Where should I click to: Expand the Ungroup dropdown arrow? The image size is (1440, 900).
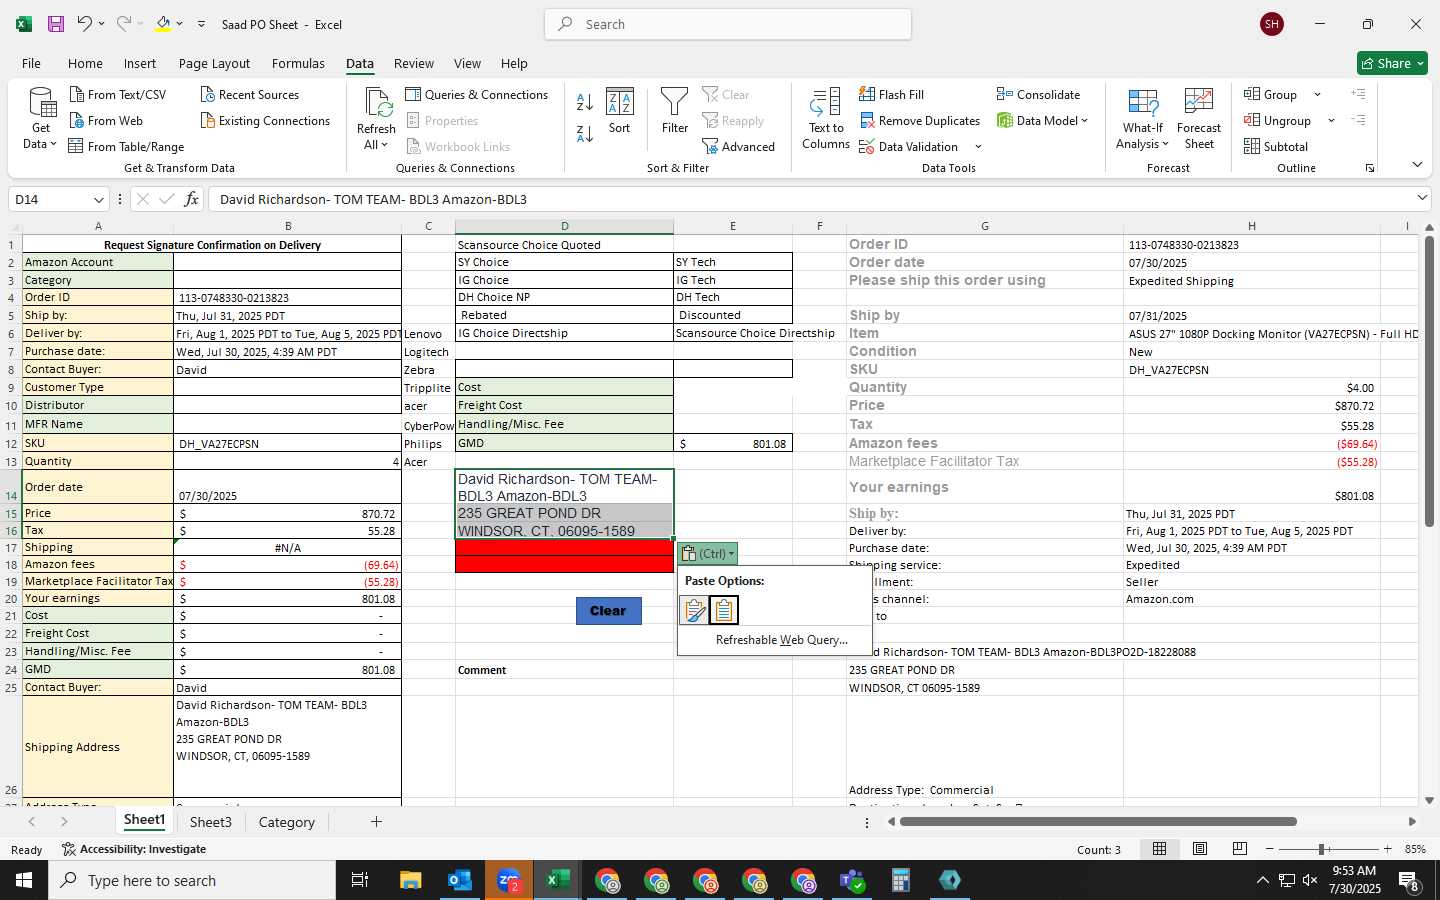[x=1331, y=120]
